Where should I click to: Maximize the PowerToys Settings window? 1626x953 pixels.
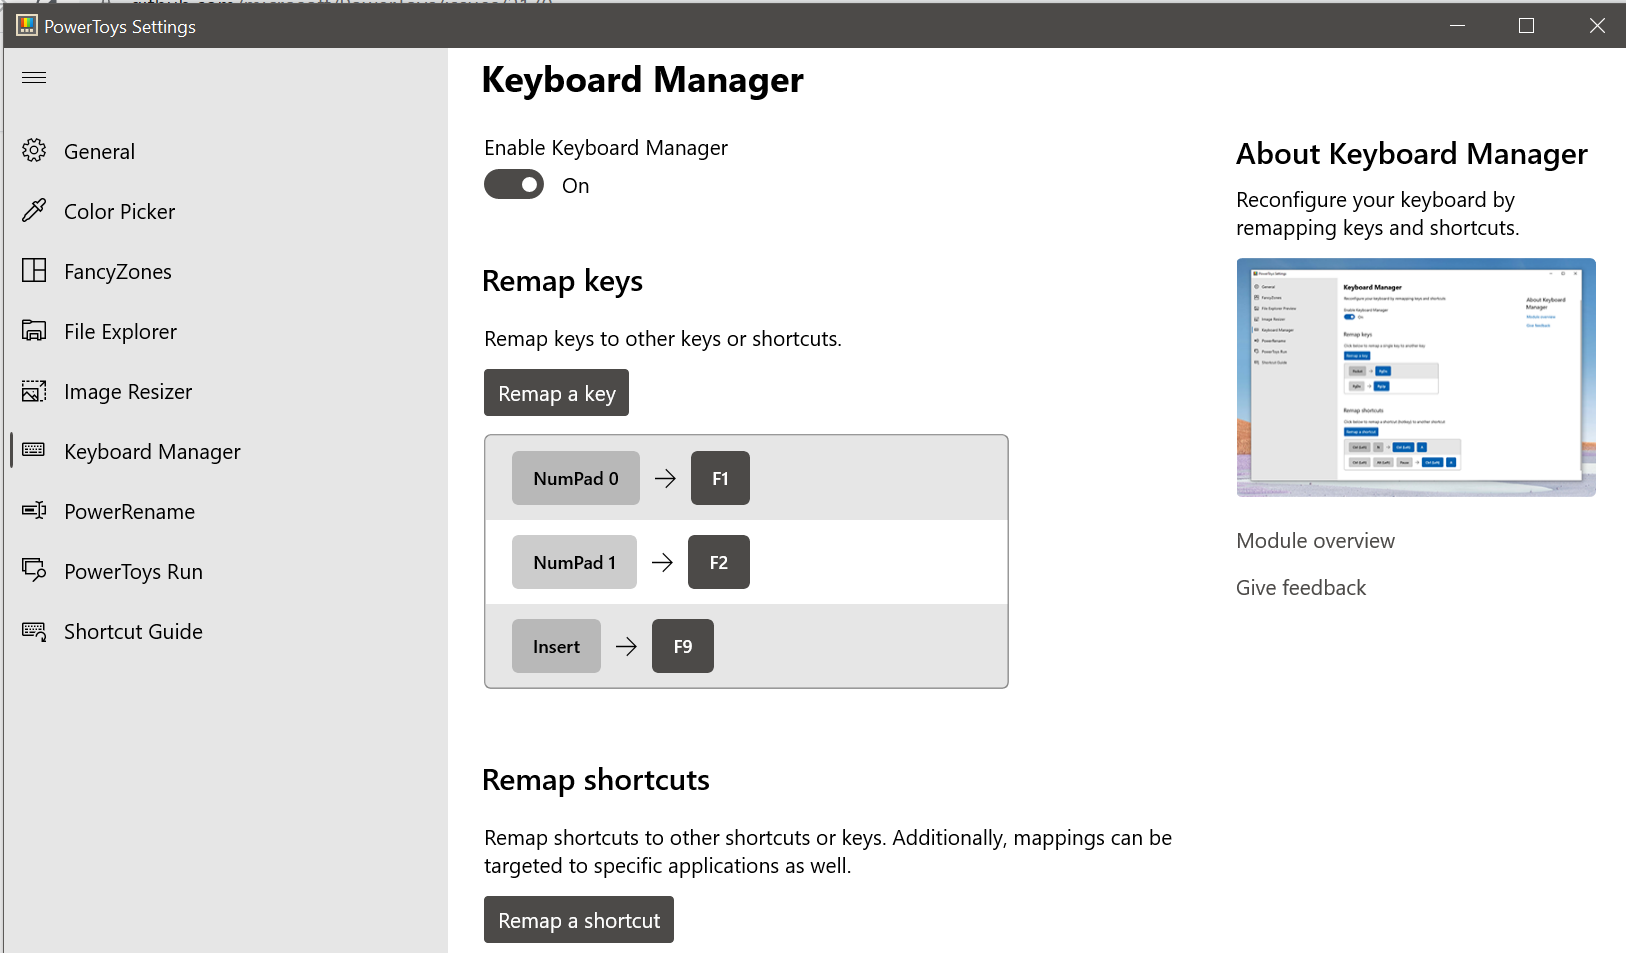tap(1526, 25)
